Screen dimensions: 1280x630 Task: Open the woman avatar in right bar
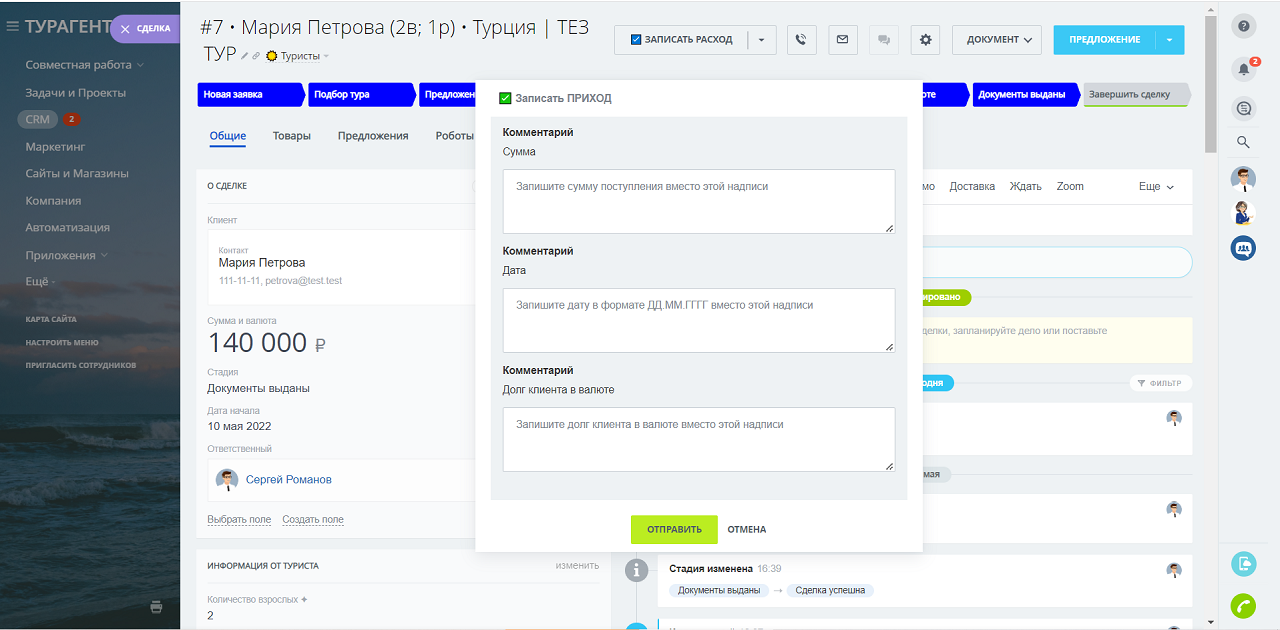(1243, 213)
